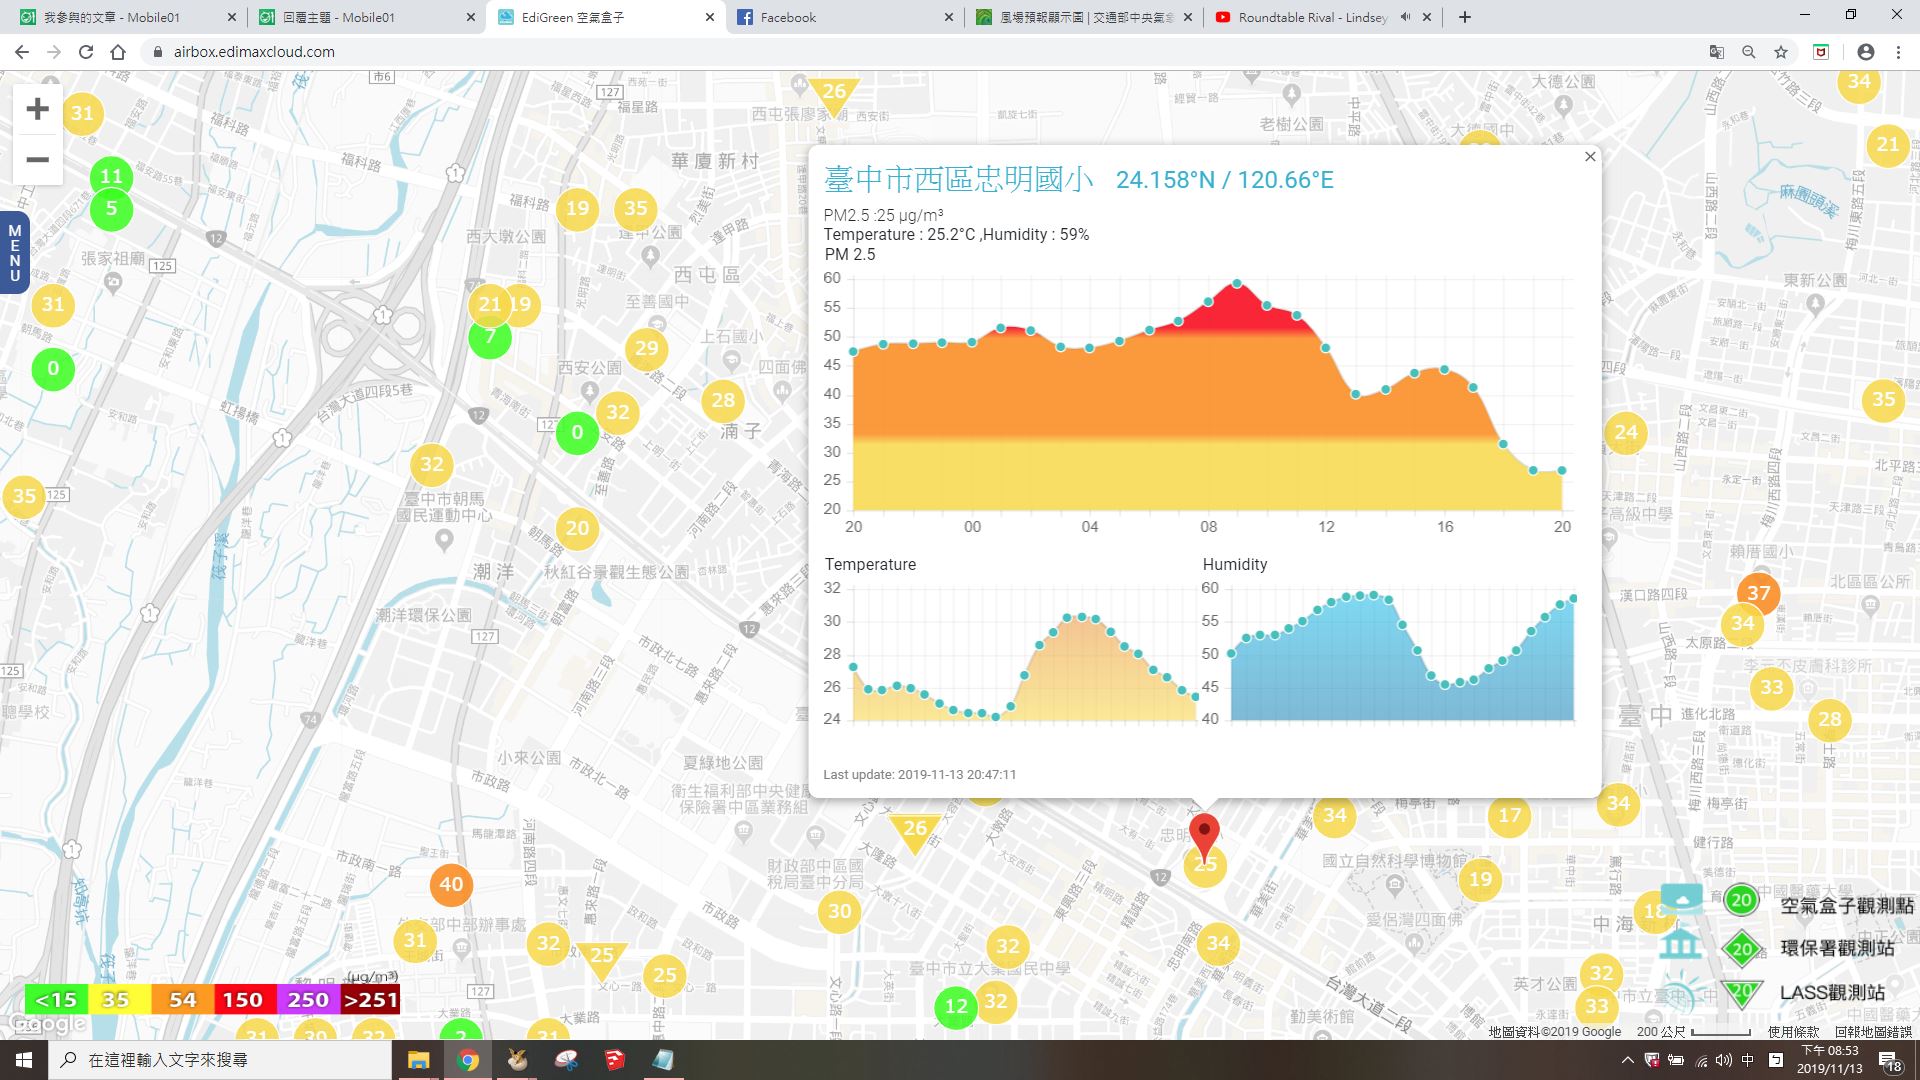This screenshot has height=1080, width=1920.
Task: Click station title 臺中市西區忠明國小
Action: click(x=958, y=179)
